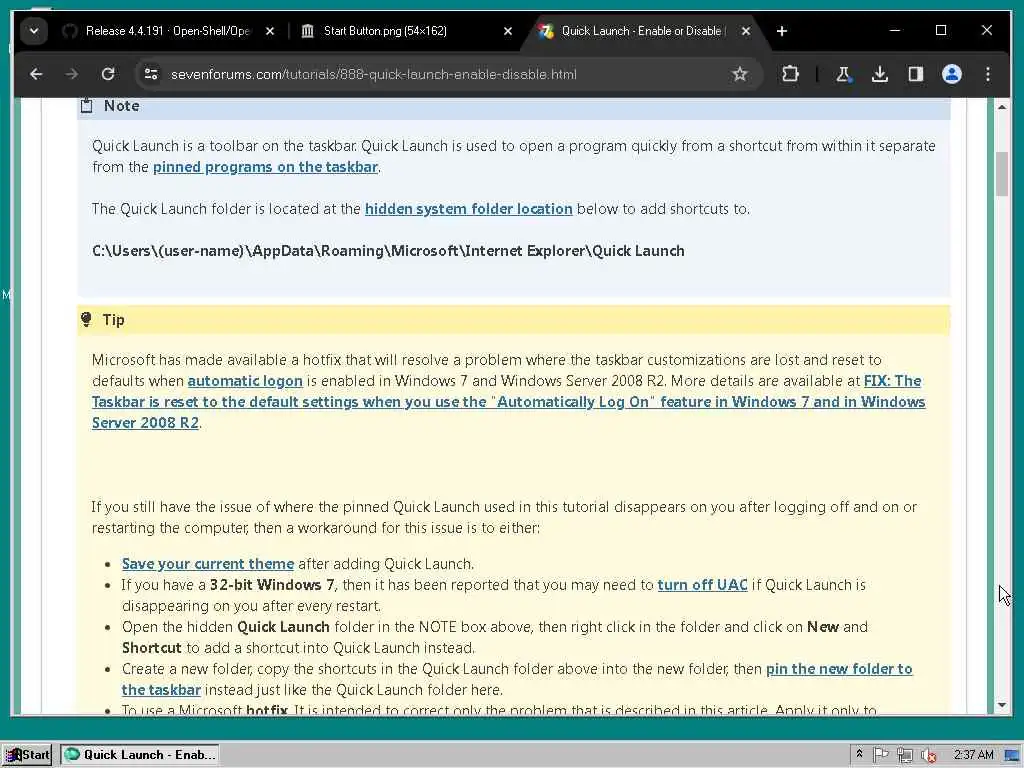Maximize the Chrome window
Screen dimensions: 1024x768
click(x=941, y=30)
